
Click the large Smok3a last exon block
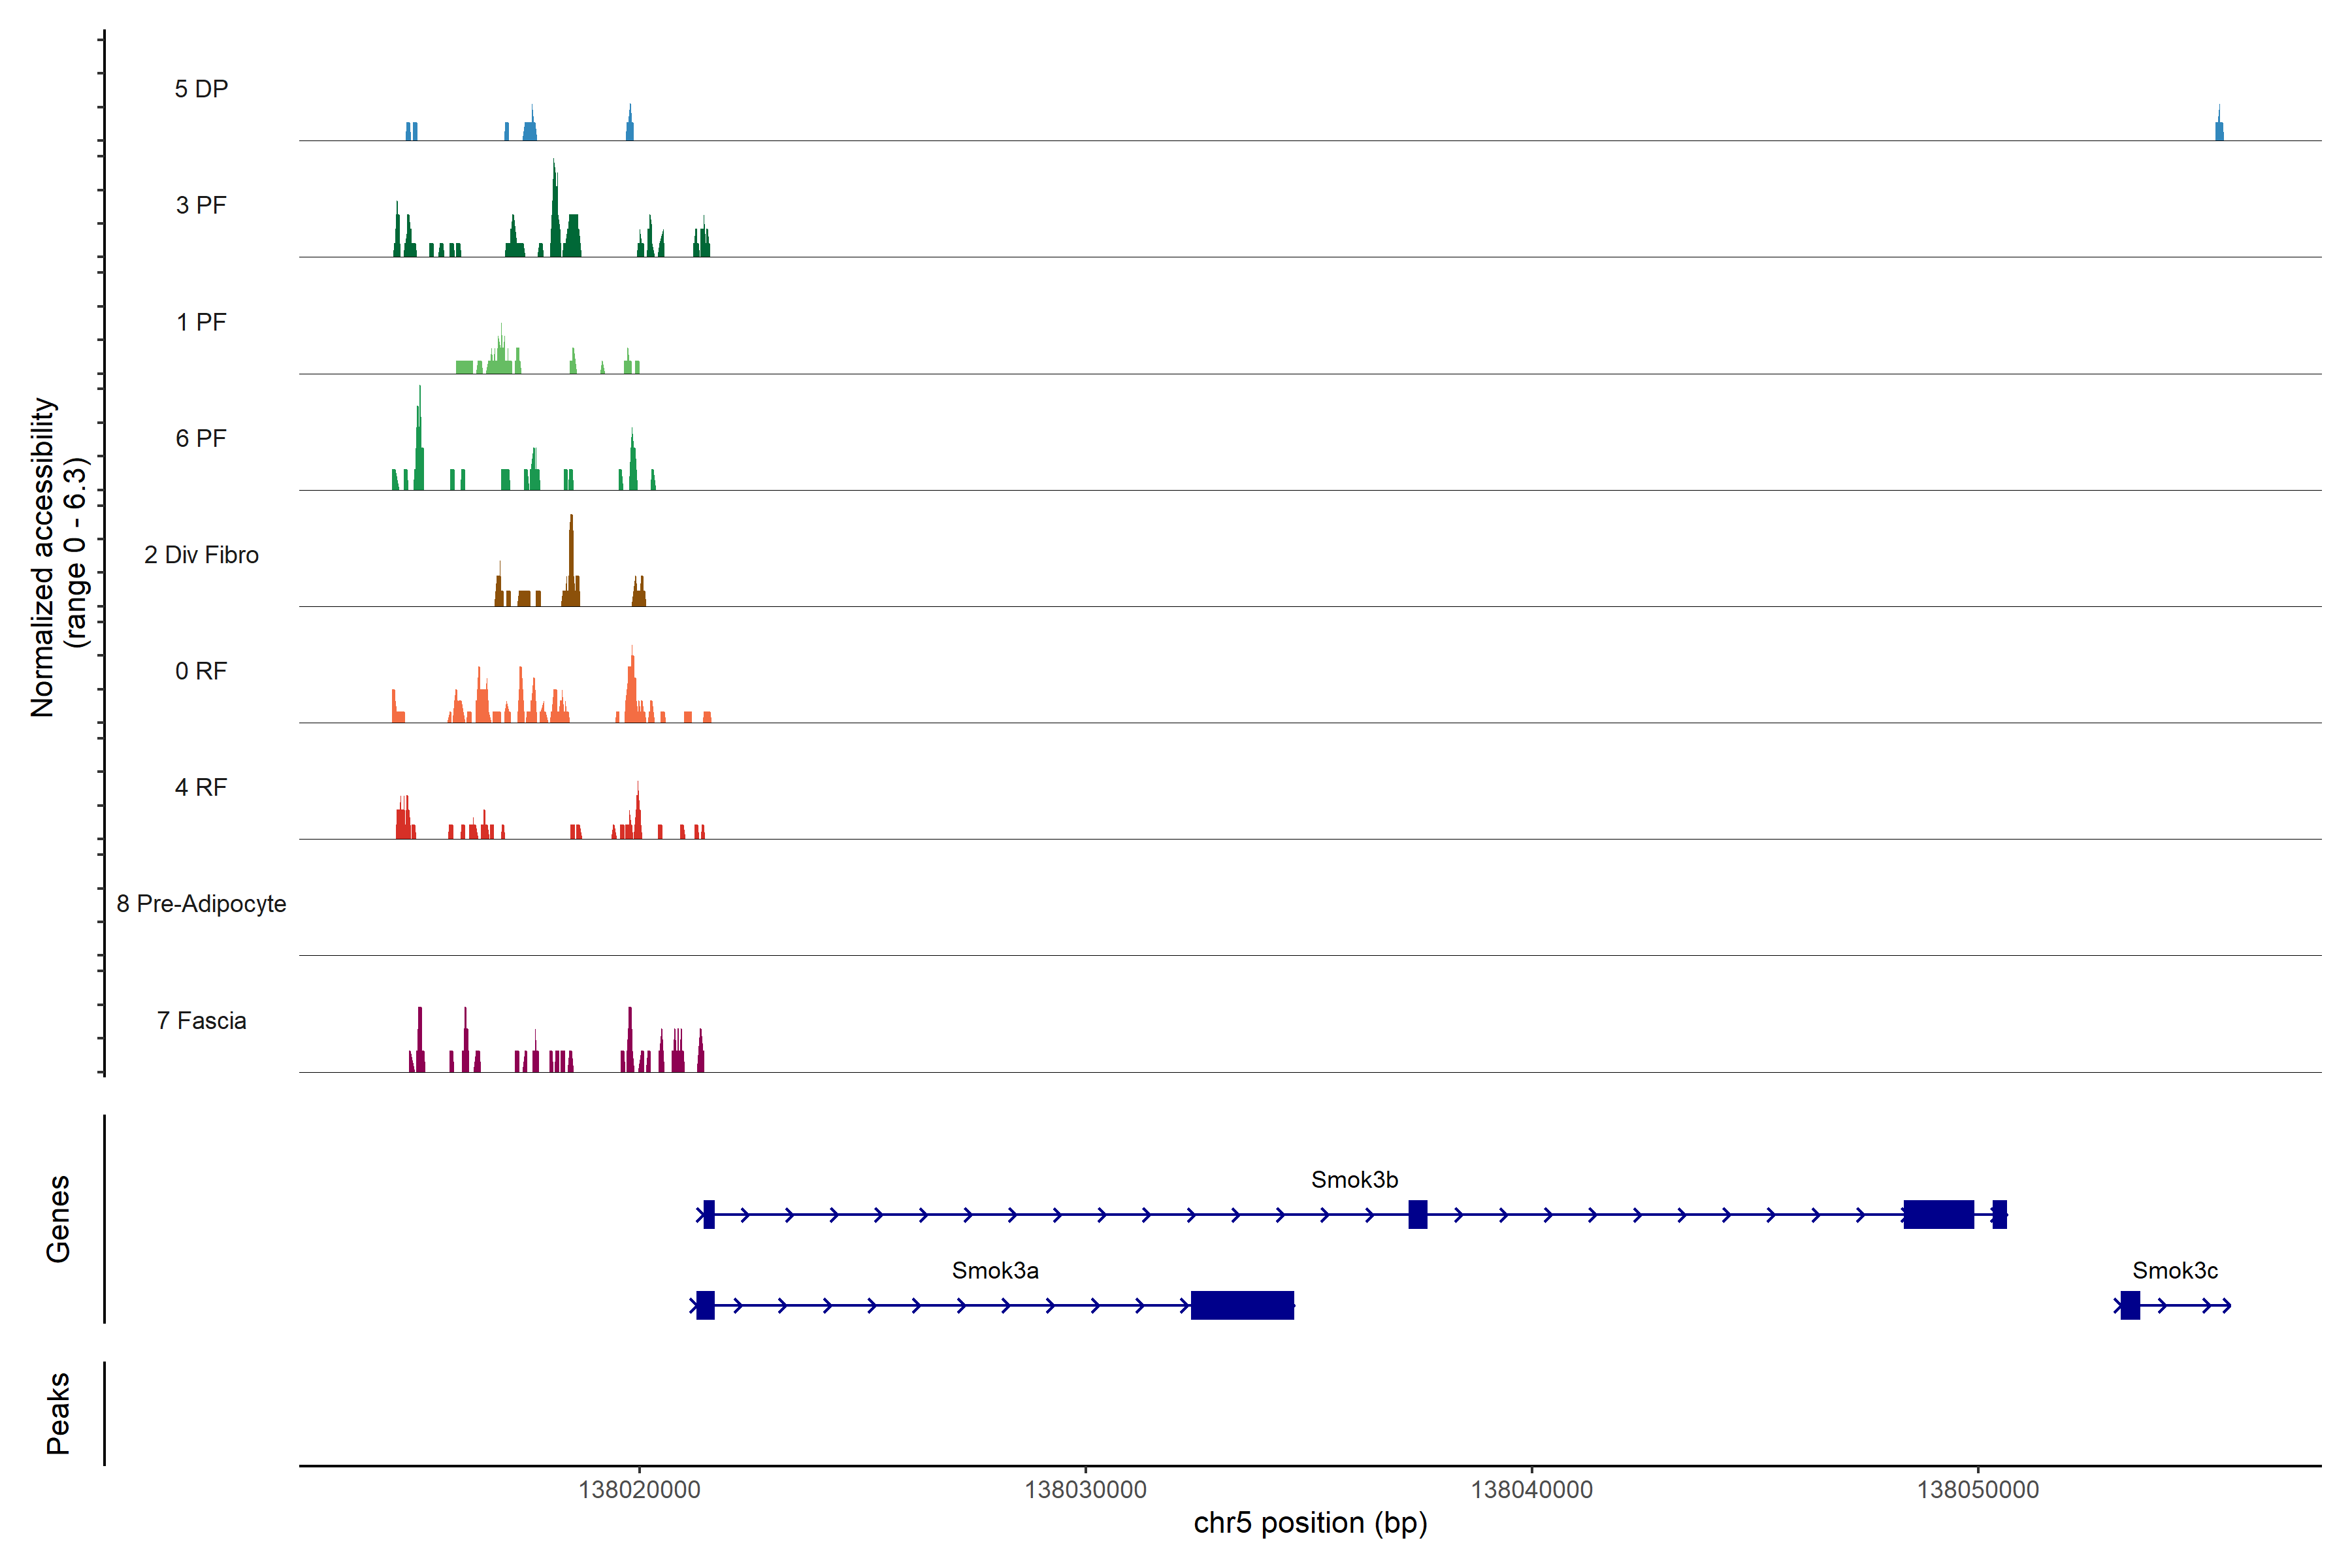pyautogui.click(x=1242, y=1305)
